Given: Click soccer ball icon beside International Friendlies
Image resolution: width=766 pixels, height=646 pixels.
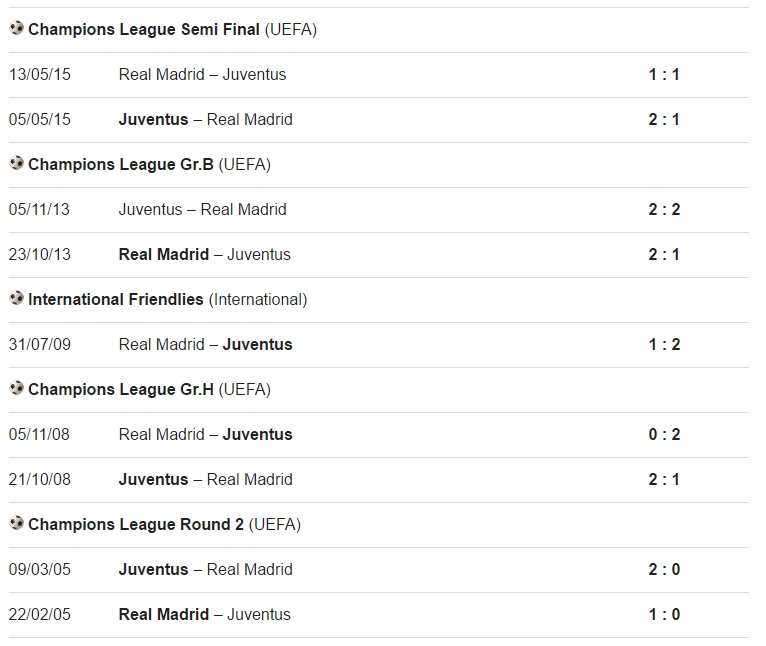Looking at the screenshot, I should tap(16, 298).
